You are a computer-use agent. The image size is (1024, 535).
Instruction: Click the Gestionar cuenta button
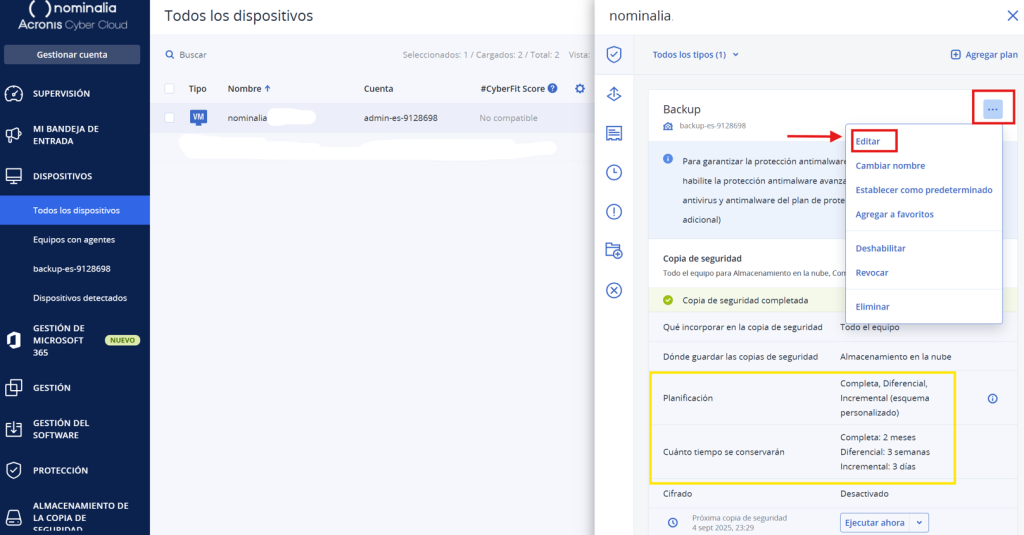[72, 55]
